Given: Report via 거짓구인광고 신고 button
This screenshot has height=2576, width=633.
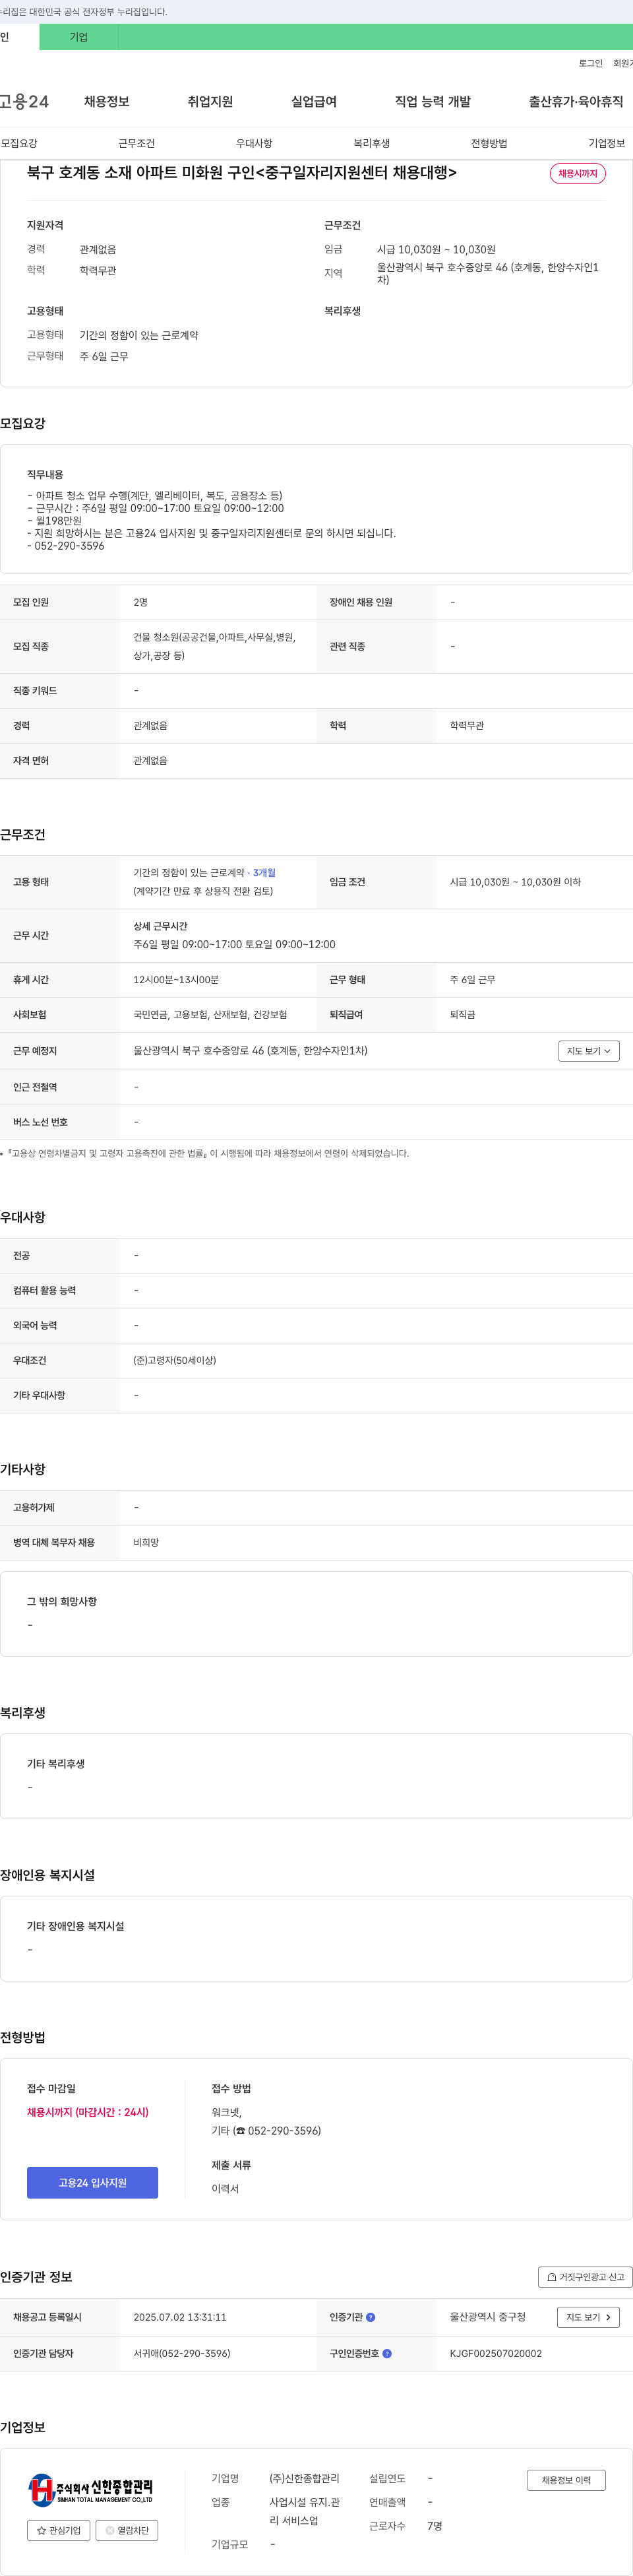Looking at the screenshot, I should point(585,2276).
